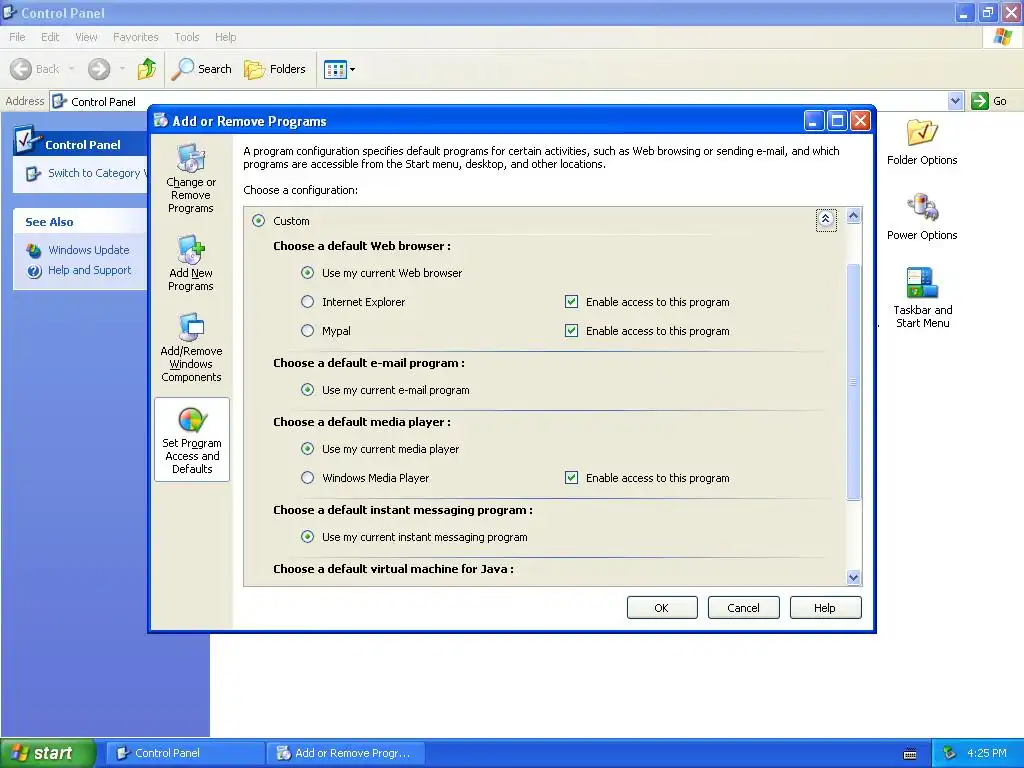
Task: Select Mypal as default browser
Action: [x=308, y=331]
